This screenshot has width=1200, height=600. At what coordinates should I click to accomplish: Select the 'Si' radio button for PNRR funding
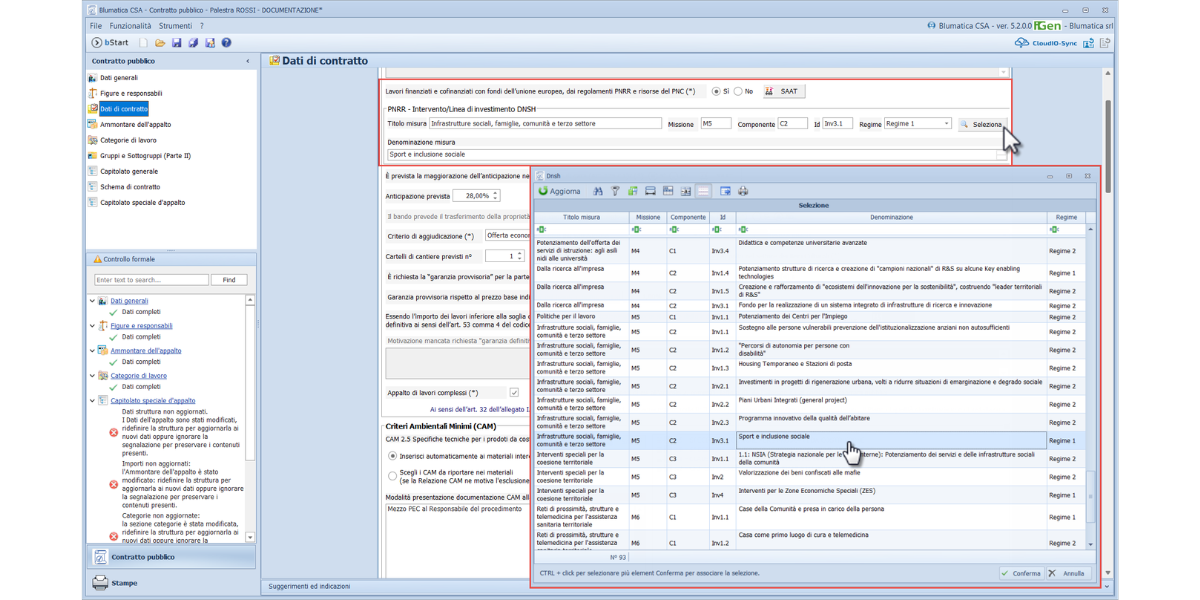pos(716,91)
